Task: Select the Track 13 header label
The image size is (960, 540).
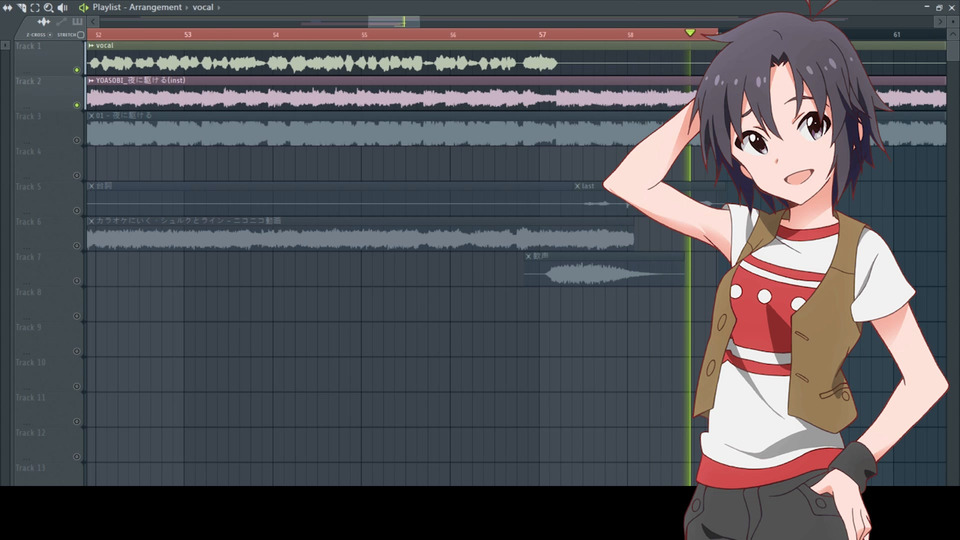Action: coord(31,468)
